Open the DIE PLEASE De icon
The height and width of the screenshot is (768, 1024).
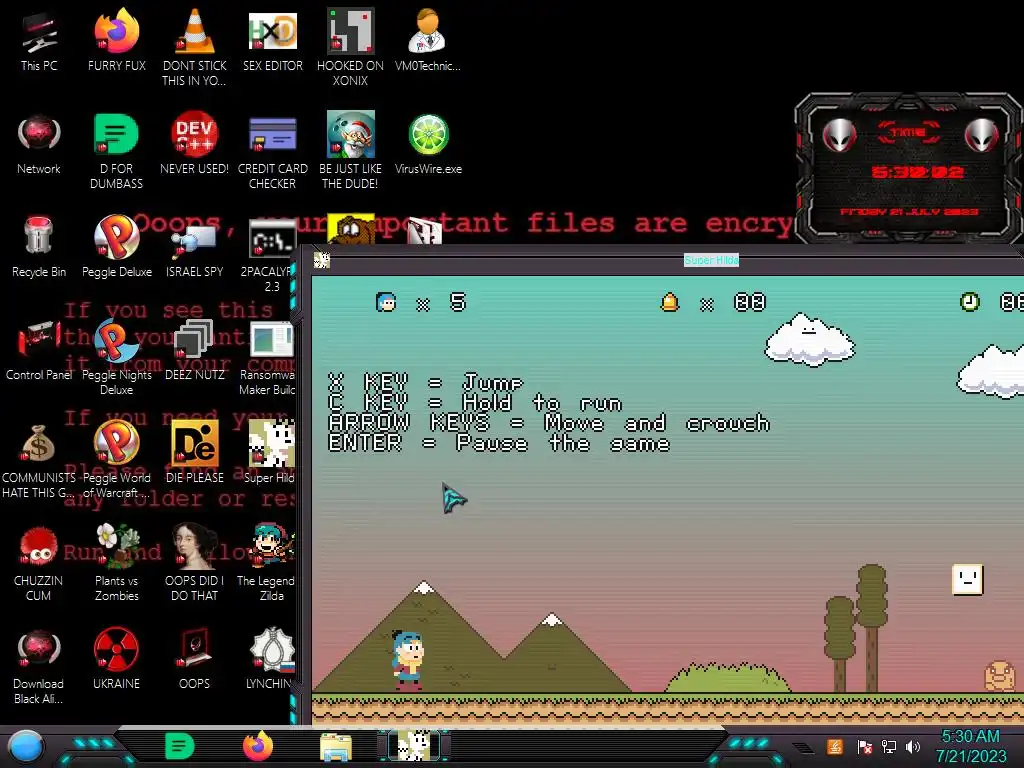[194, 453]
